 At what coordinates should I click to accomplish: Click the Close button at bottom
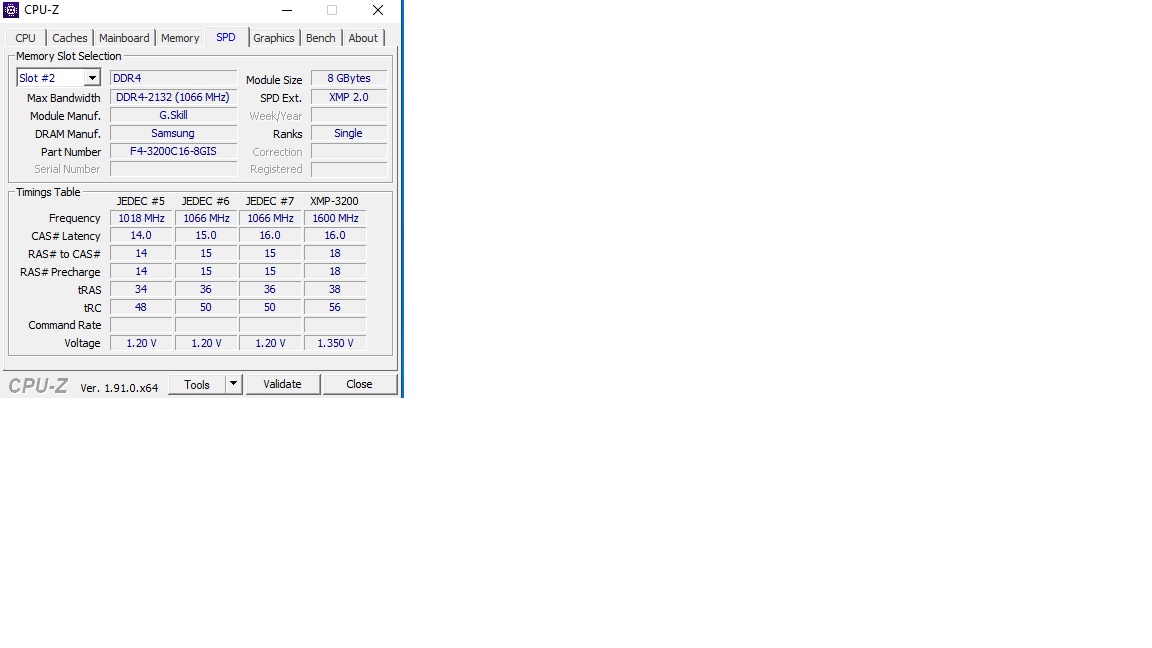(359, 384)
